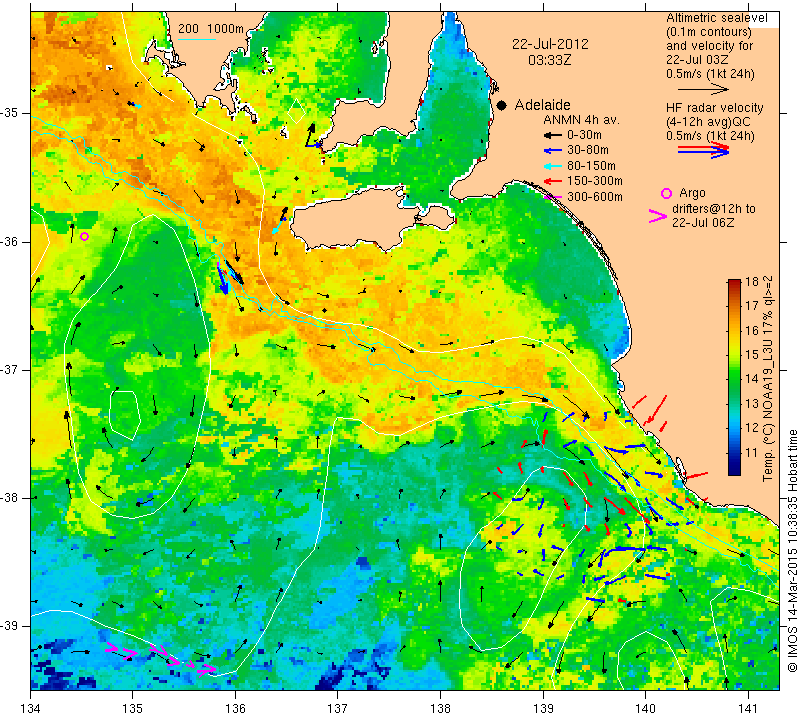
Task: Click latitude axis label -38
Action: (10, 498)
